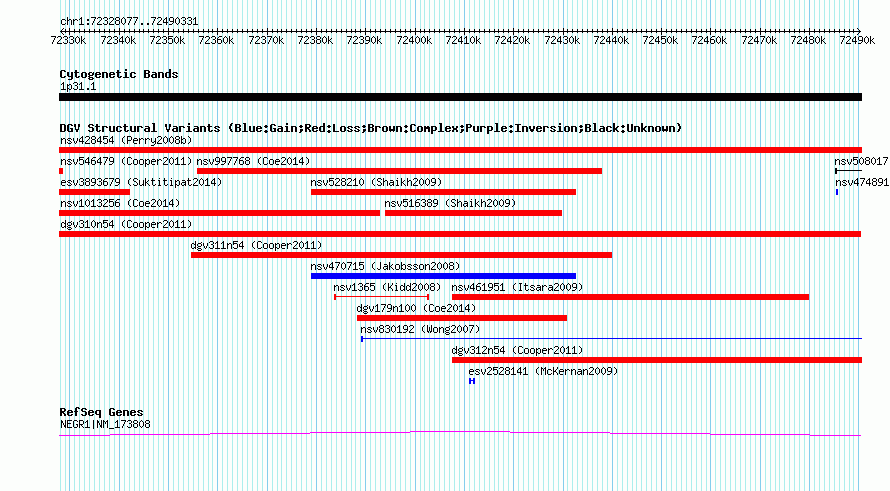This screenshot has width=890, height=491.
Task: Click the small blue esv2528141 marker
Action: click(x=472, y=381)
